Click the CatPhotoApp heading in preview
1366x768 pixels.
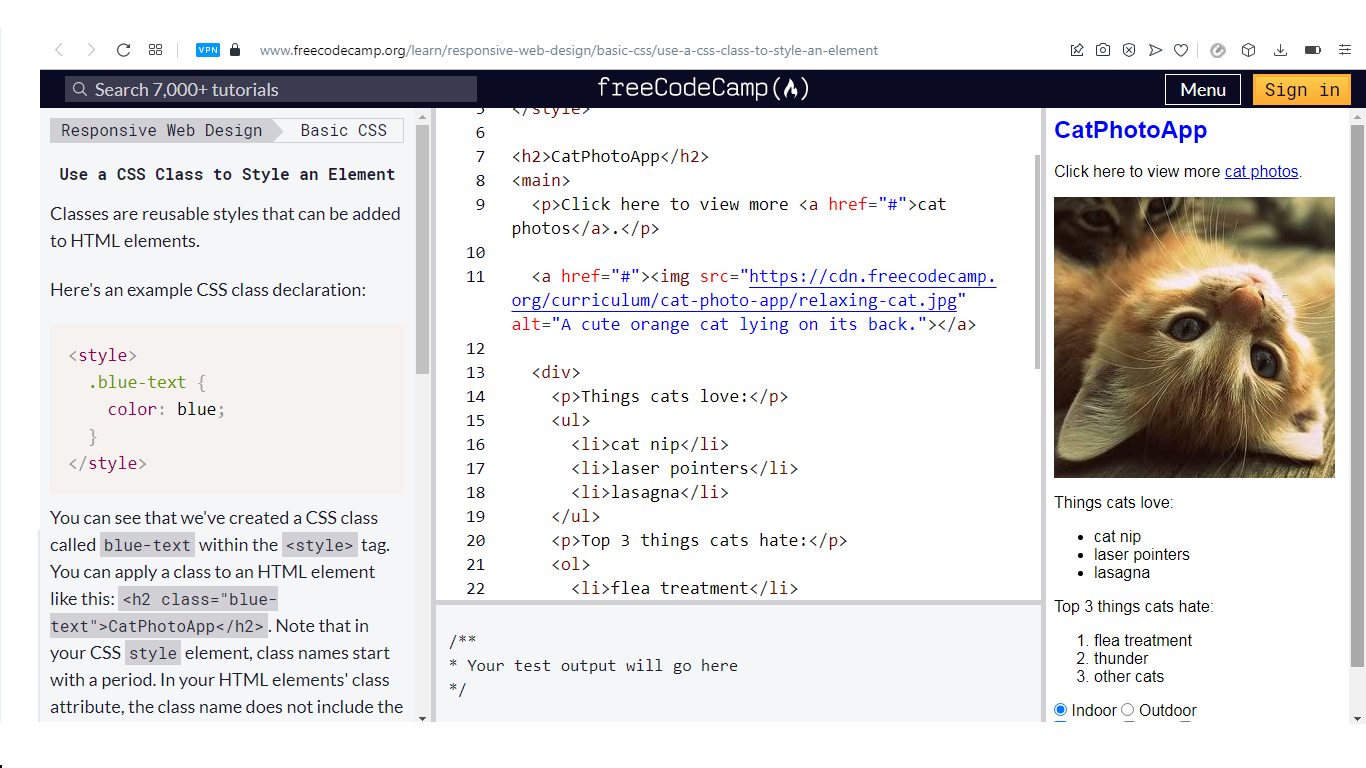tap(1130, 130)
